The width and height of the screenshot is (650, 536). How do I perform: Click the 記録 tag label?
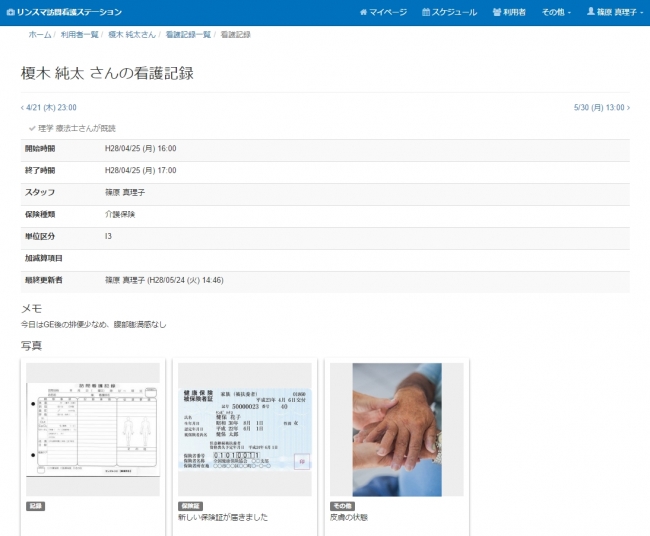[x=35, y=506]
